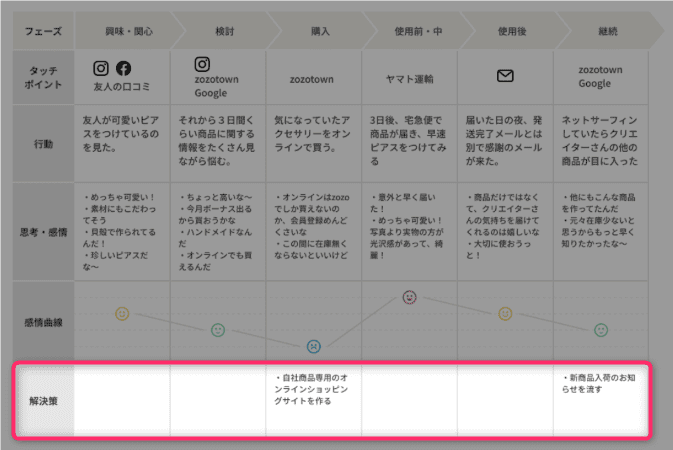Image resolution: width=673 pixels, height=450 pixels.
Task: Select the 継続 phase header
Action: pos(601,31)
